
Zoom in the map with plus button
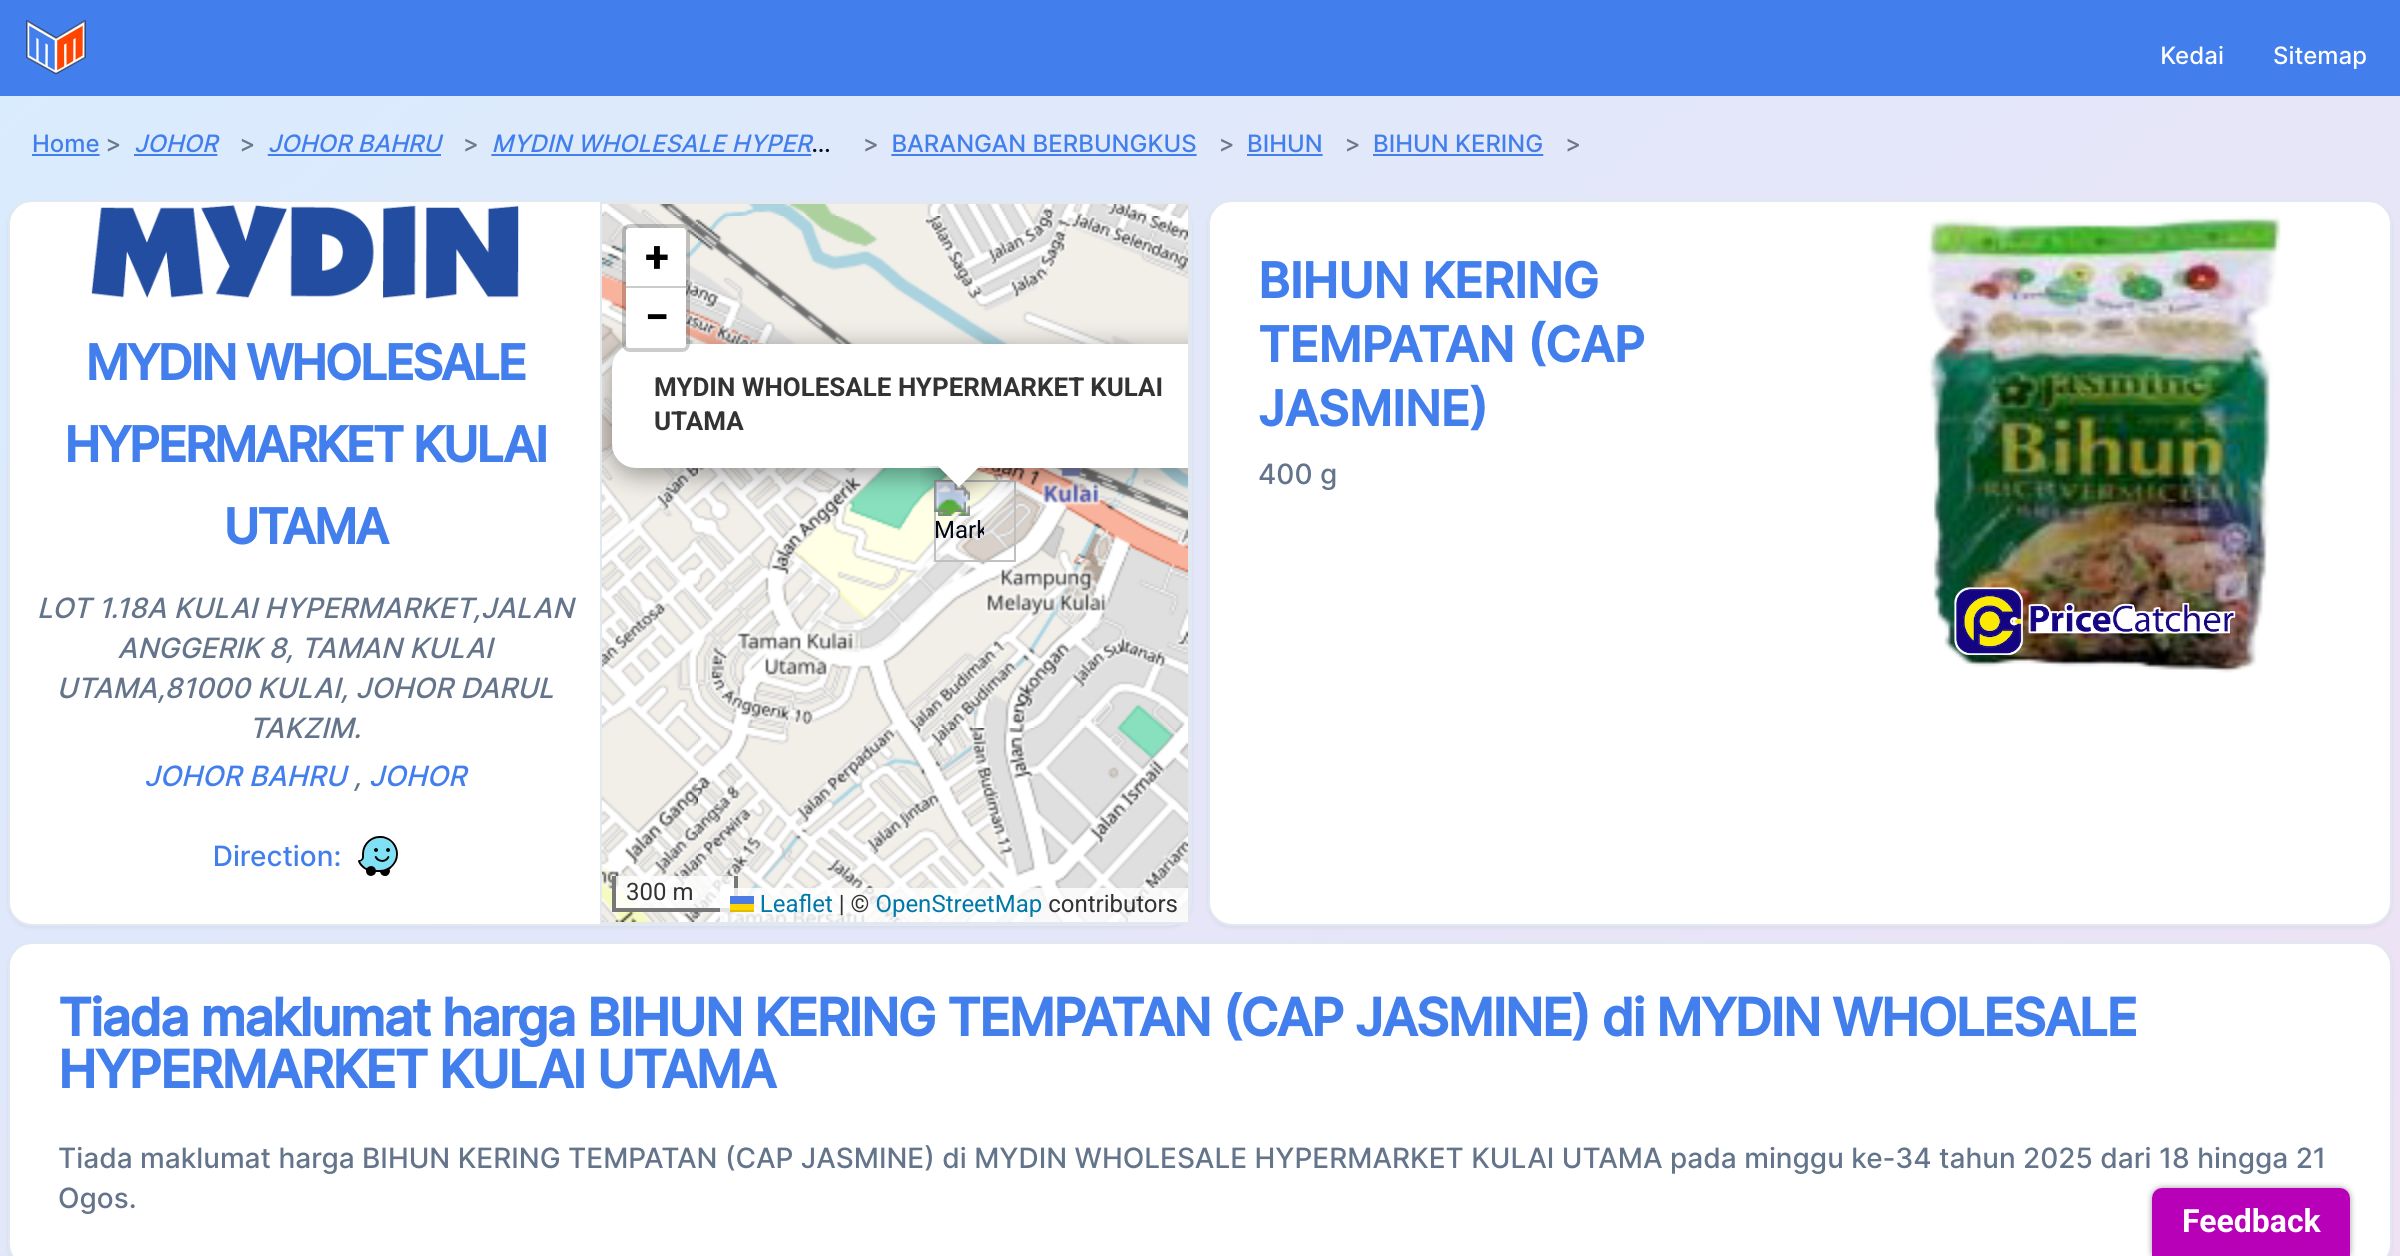(x=656, y=257)
